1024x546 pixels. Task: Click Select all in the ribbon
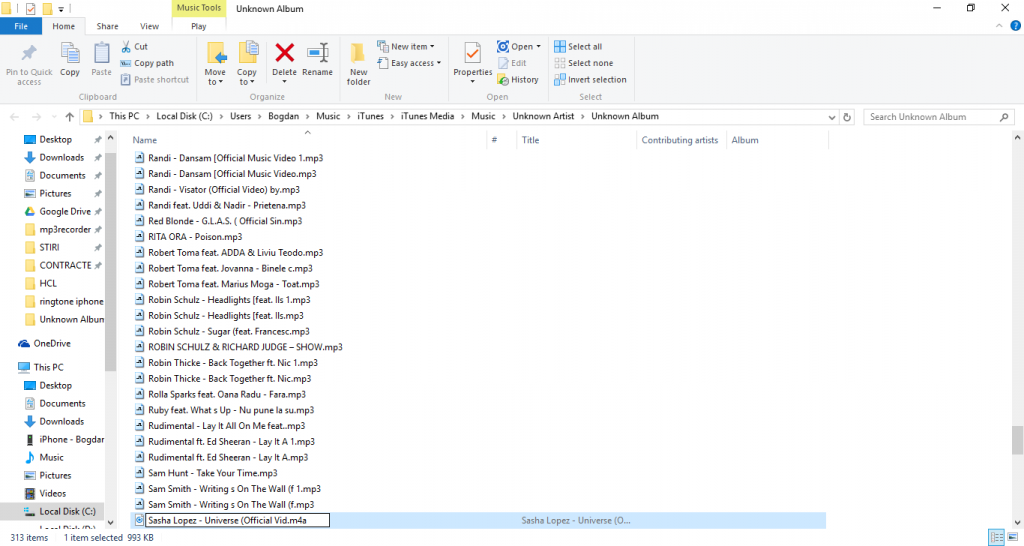(578, 46)
